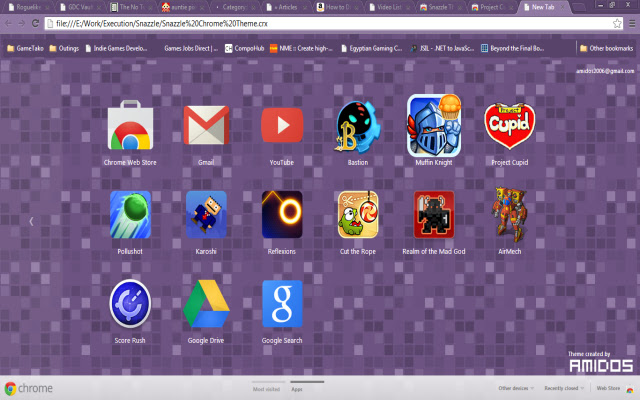The width and height of the screenshot is (640, 400).
Task: Switch to The No Tw tab
Action: tap(131, 7)
